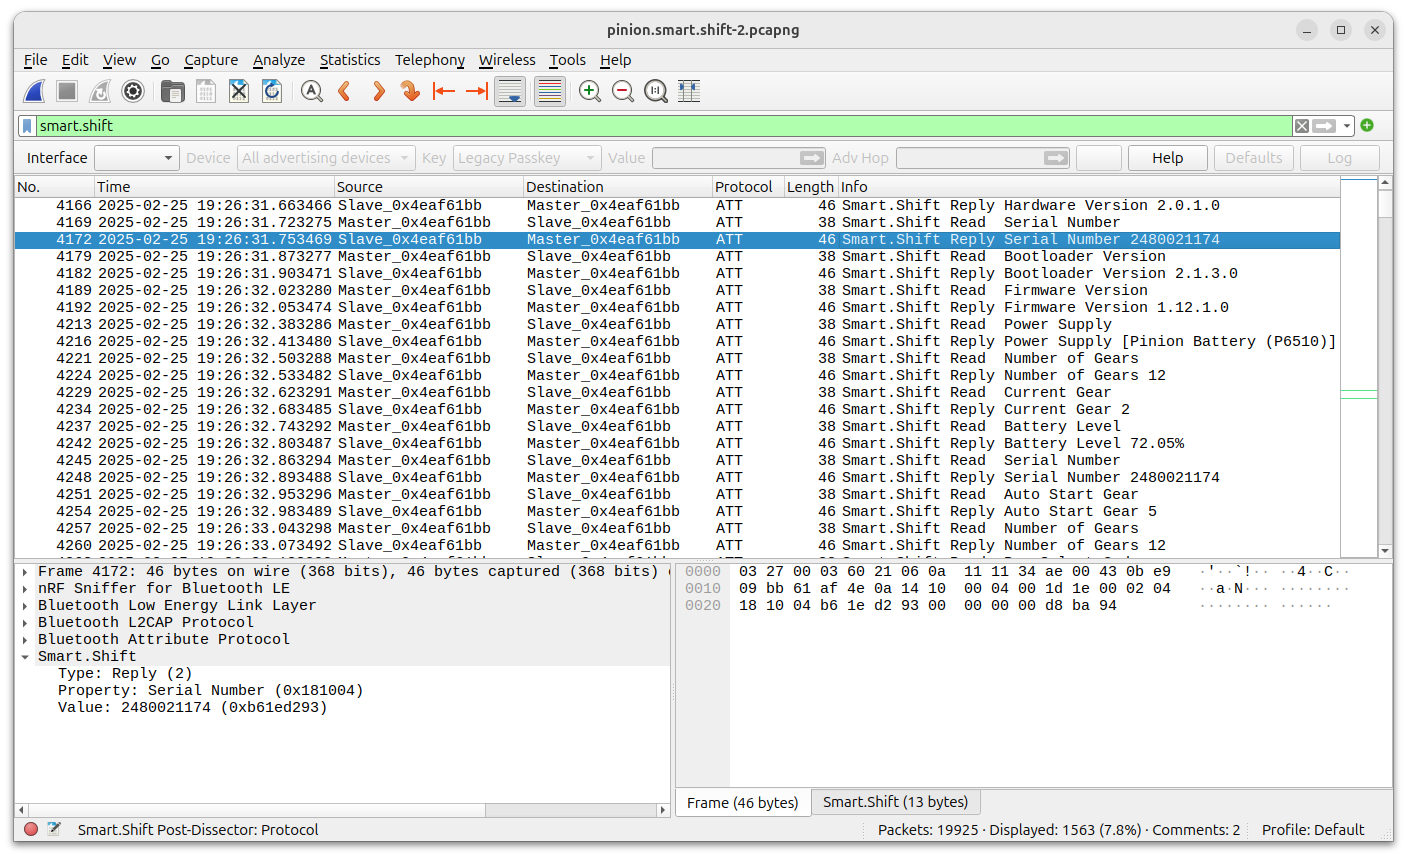
Task: Click the Help button in sniffer toolbar
Action: tap(1167, 158)
